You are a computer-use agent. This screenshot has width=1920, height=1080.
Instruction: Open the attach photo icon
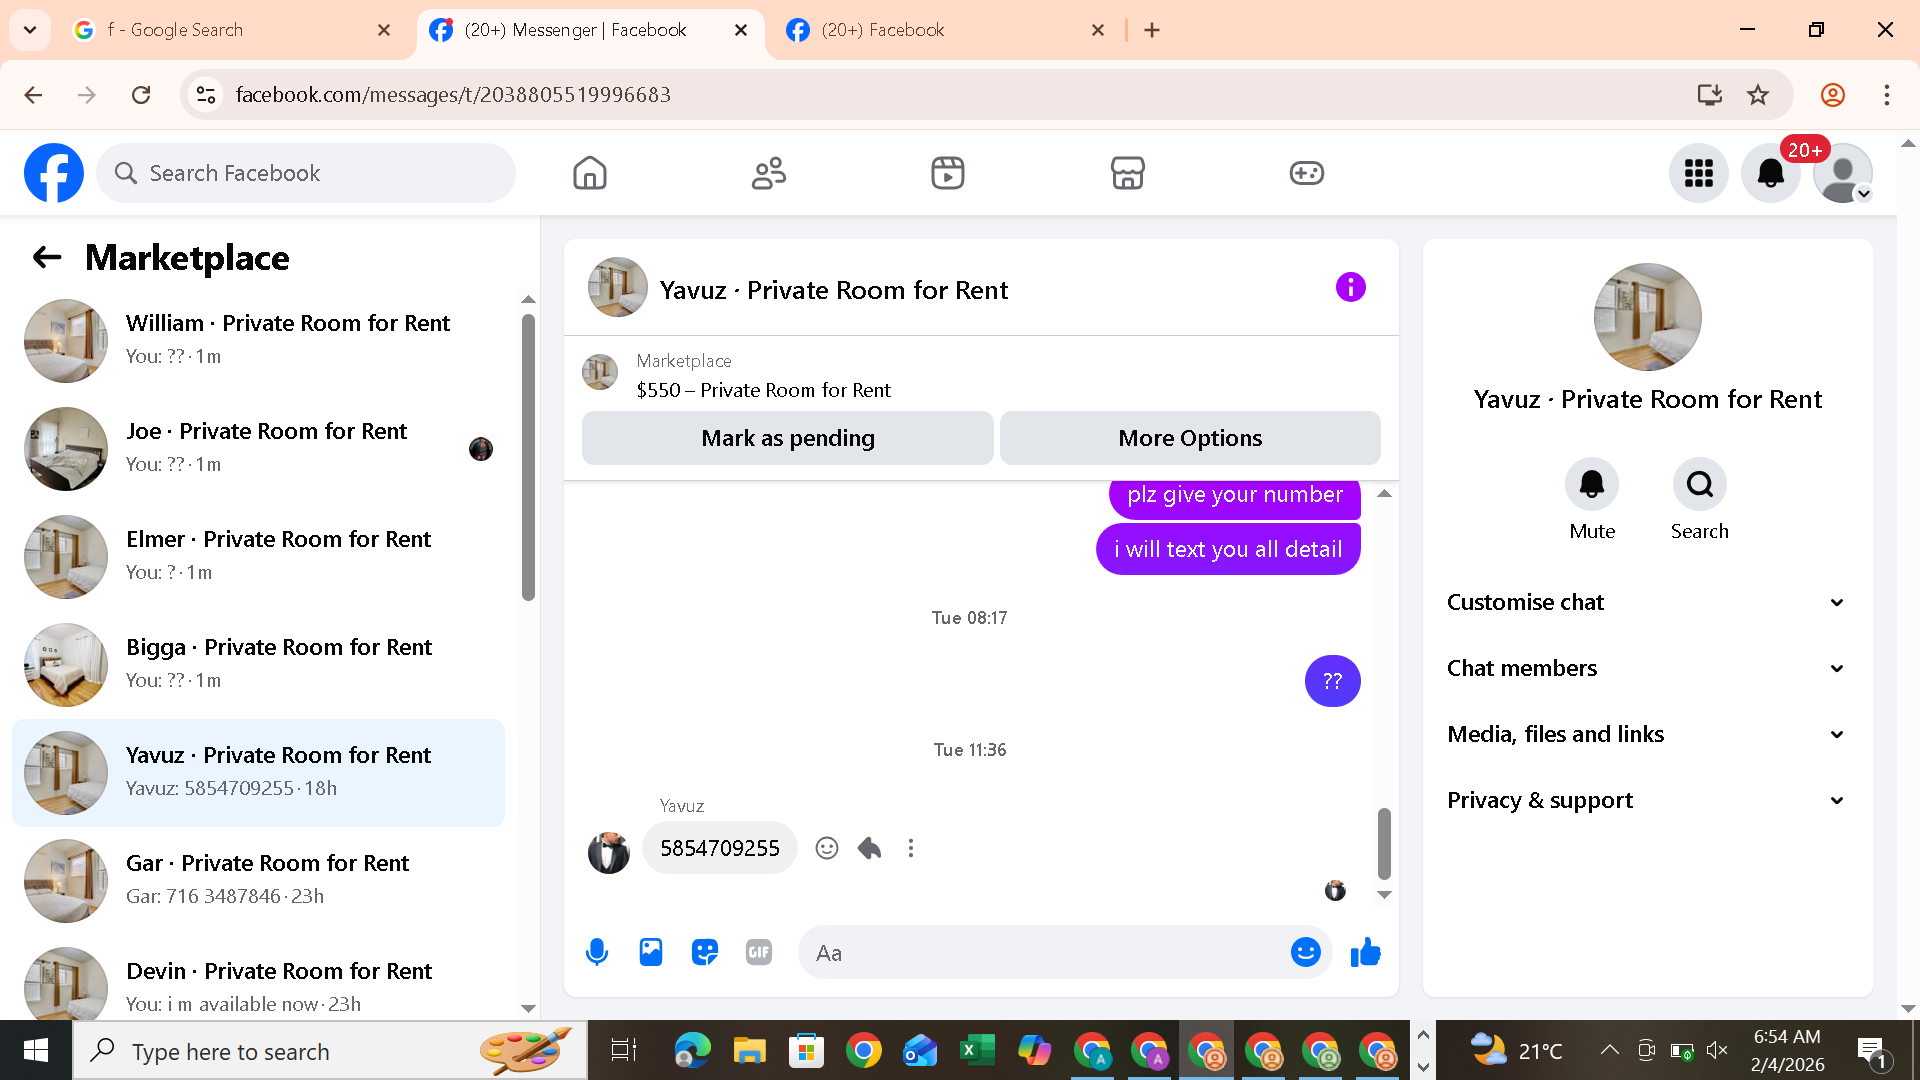[x=651, y=952]
